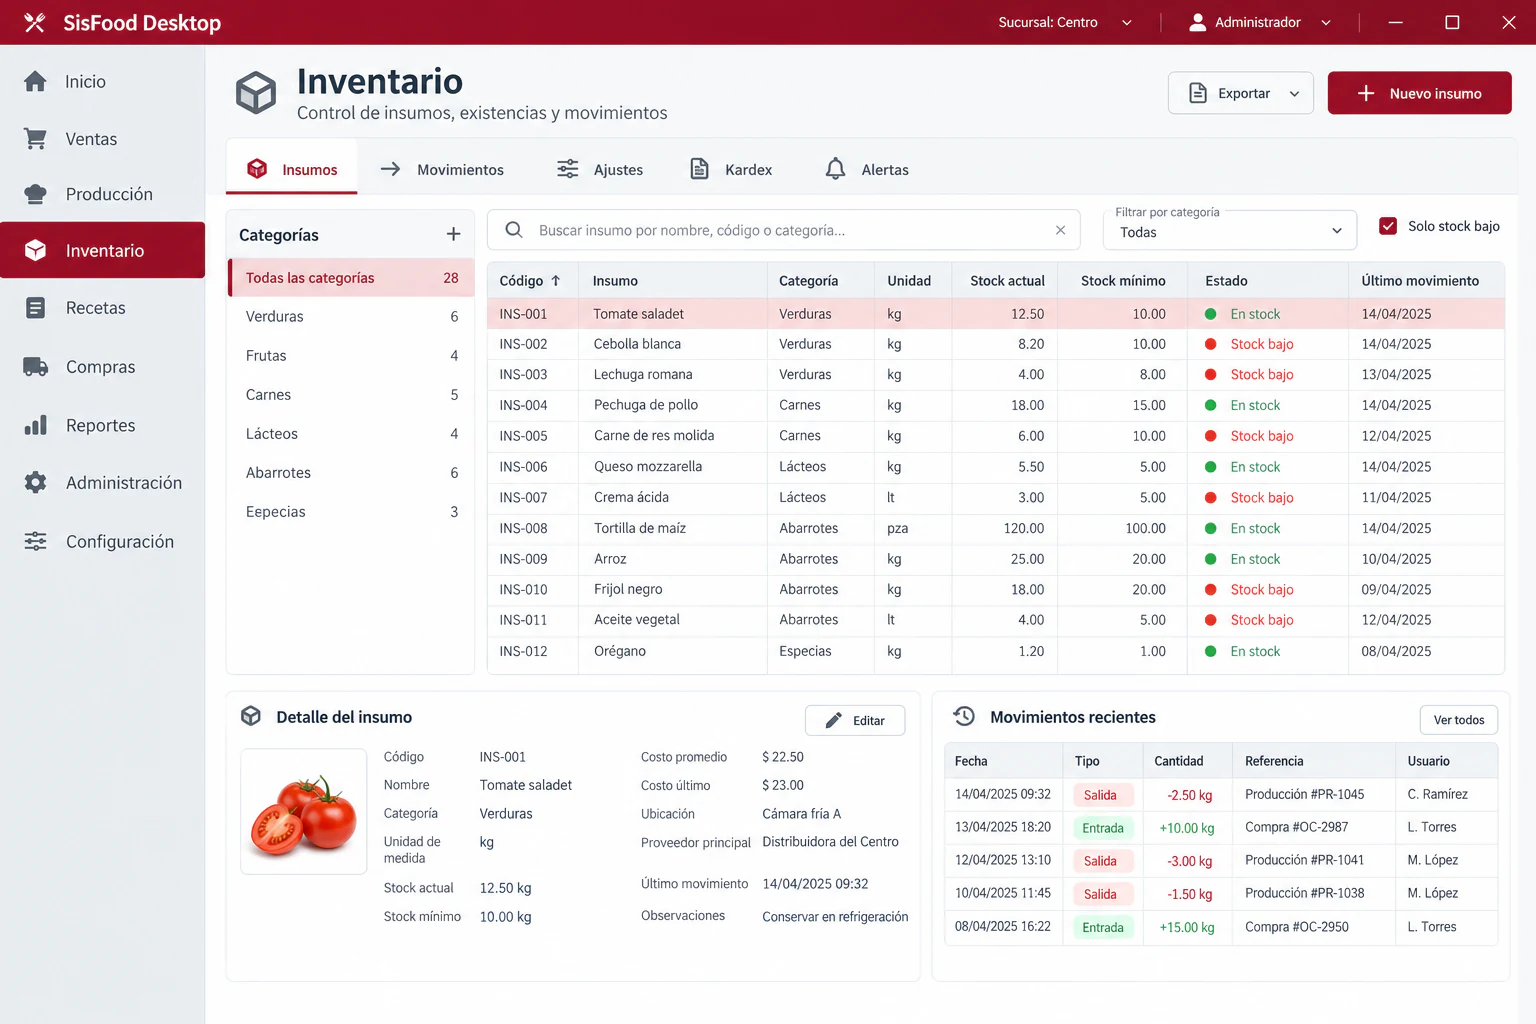Image resolution: width=1536 pixels, height=1024 pixels.
Task: Click the Nuevo insumo button
Action: click(1419, 93)
